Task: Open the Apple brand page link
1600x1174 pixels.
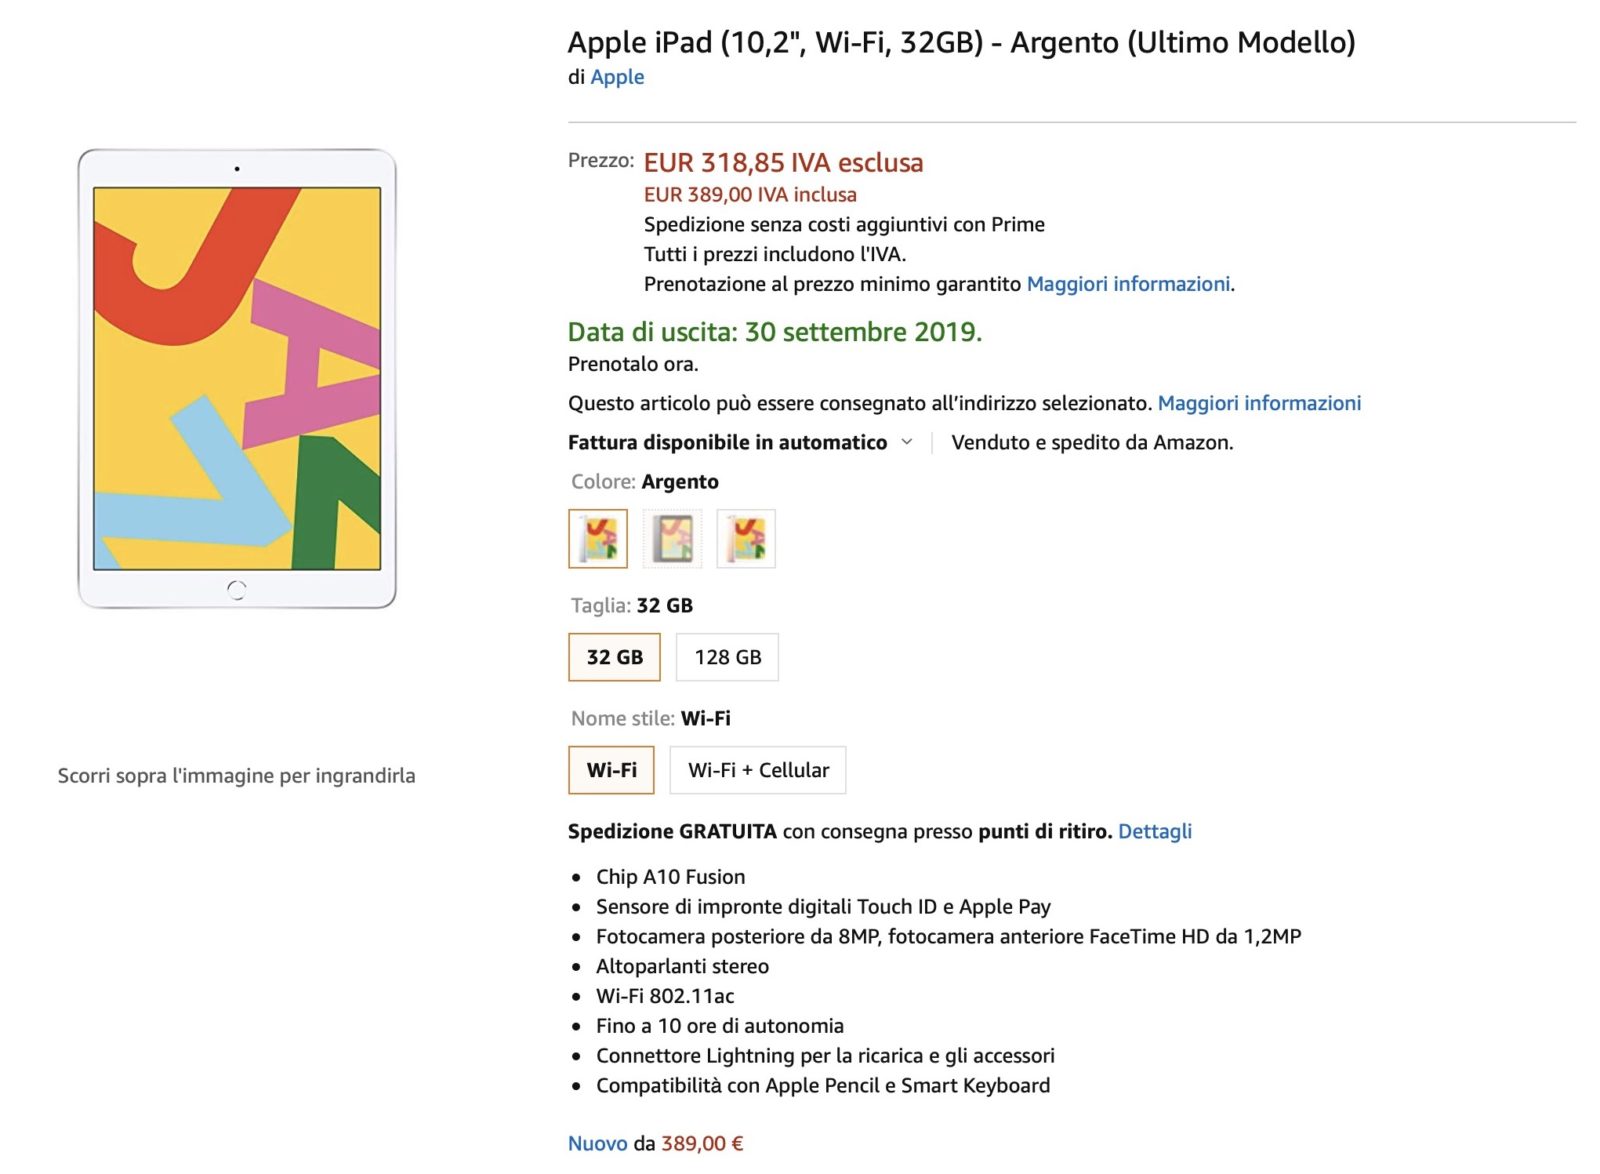Action: 618,76
